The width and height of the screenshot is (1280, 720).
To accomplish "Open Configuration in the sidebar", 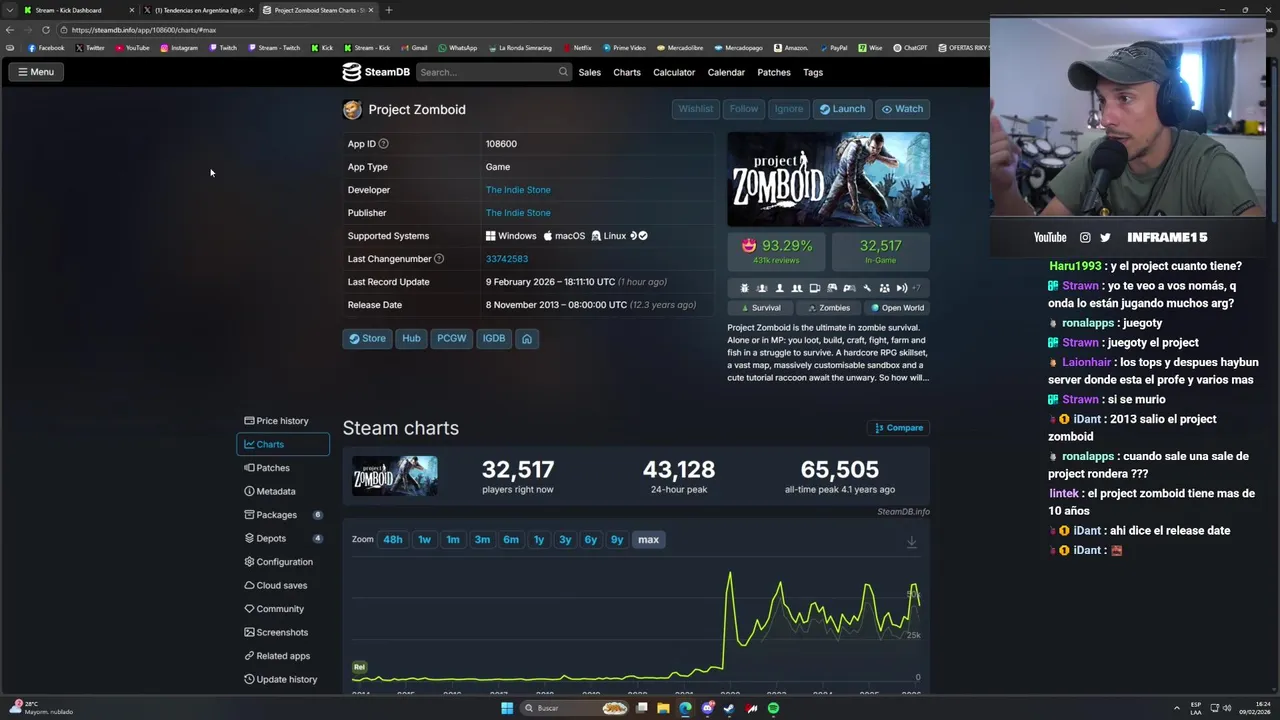I will pyautogui.click(x=283, y=562).
